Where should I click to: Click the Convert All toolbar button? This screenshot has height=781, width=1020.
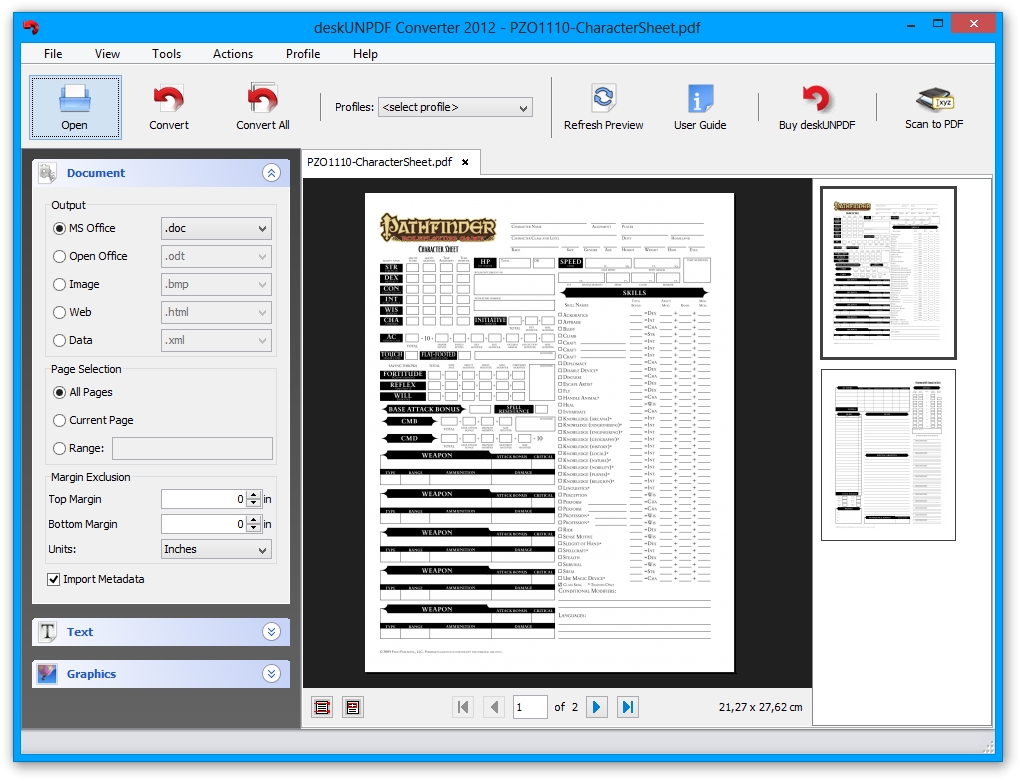[x=262, y=107]
